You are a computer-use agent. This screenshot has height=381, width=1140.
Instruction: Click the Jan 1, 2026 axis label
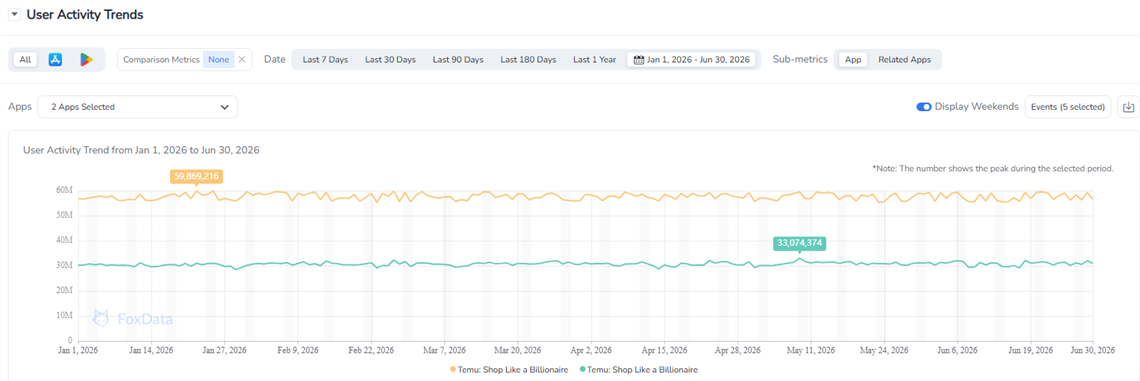(x=78, y=350)
